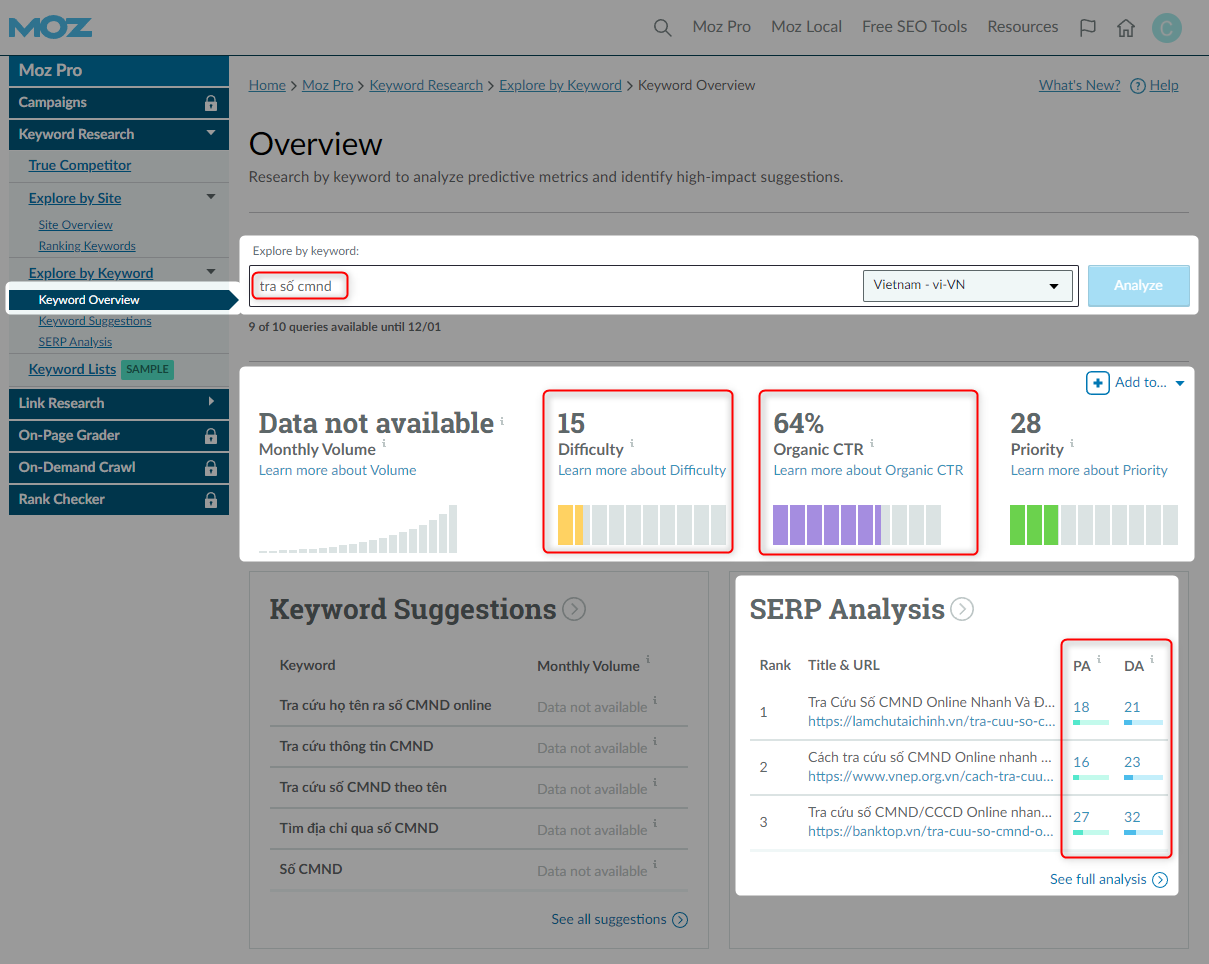This screenshot has height=964, width=1209.
Task: Open True Competitor in the sidebar
Action: pyautogui.click(x=80, y=165)
